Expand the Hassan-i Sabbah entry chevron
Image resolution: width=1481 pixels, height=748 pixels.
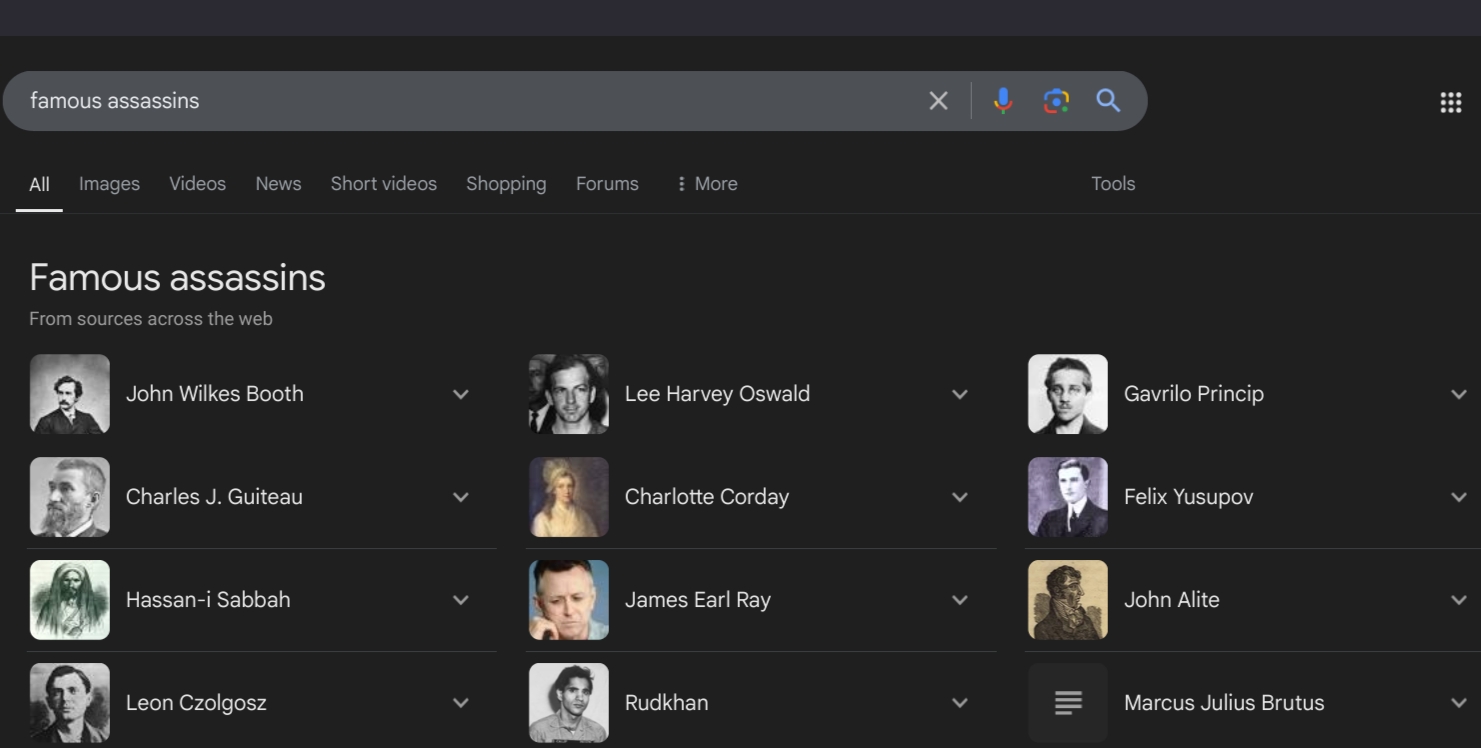461,600
